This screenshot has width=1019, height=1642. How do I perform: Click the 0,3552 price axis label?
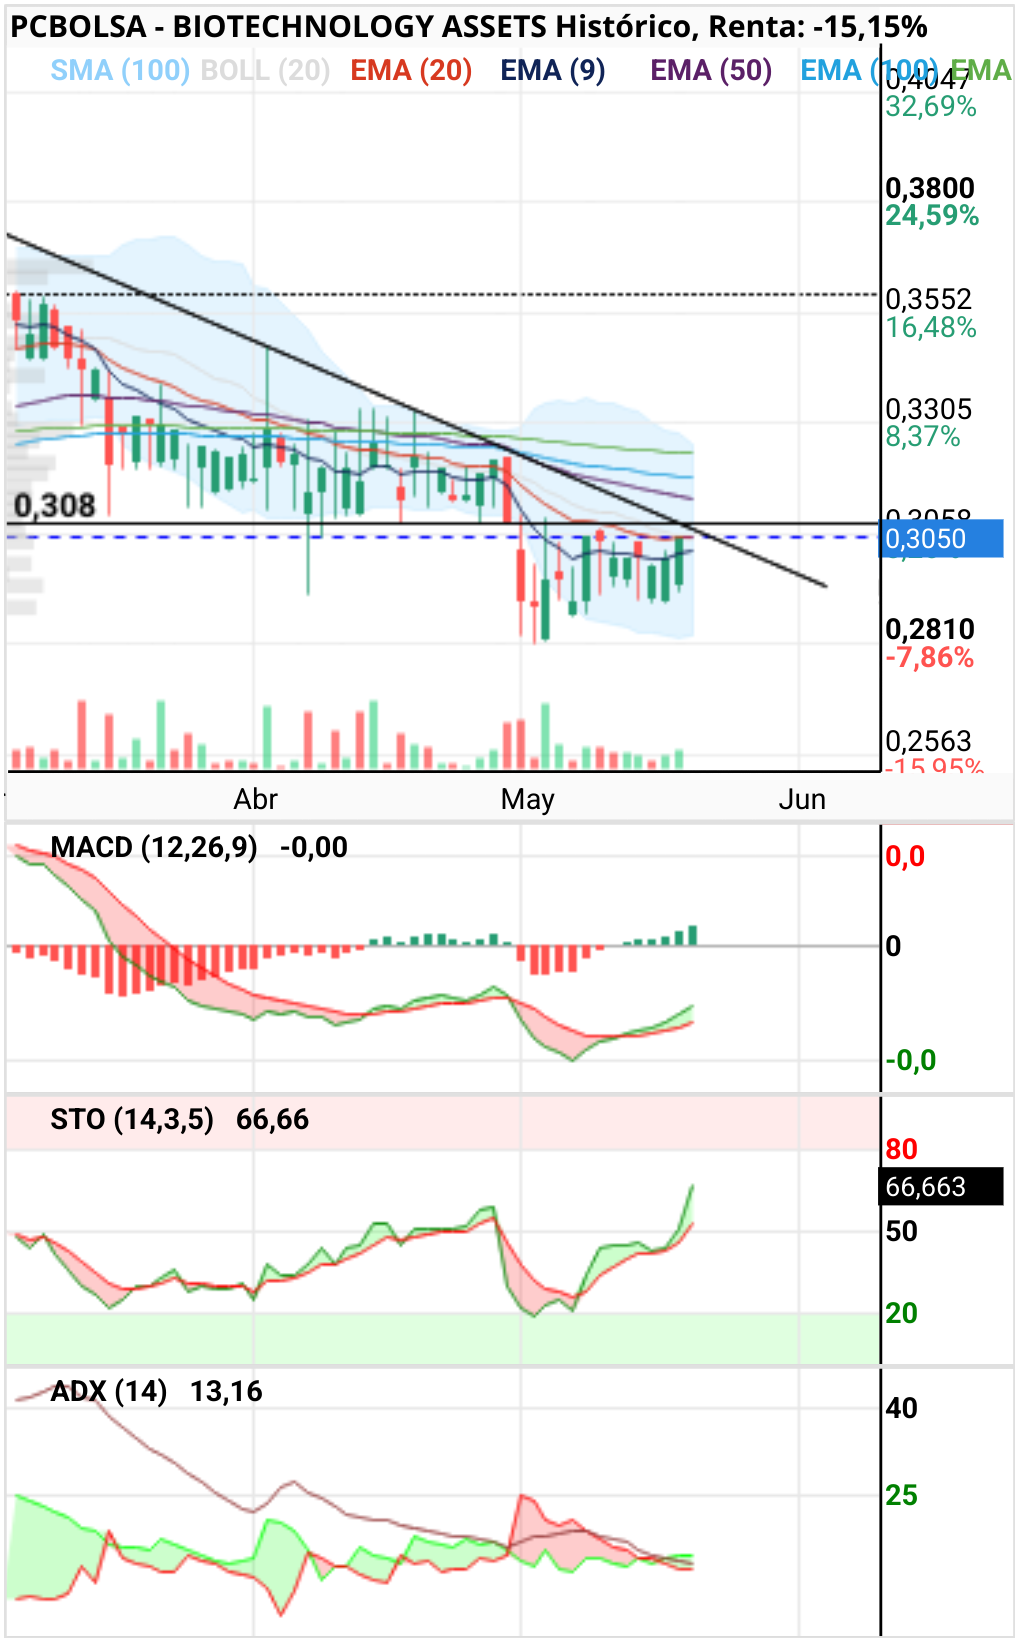click(x=929, y=299)
